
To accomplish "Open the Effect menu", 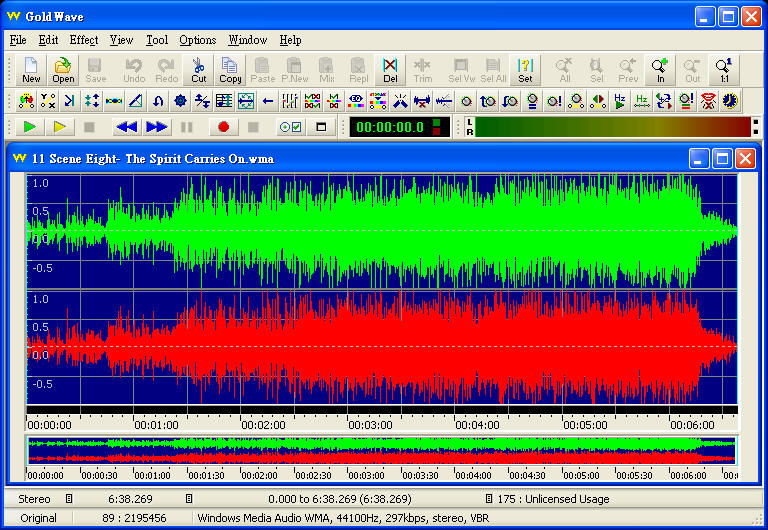I will tap(84, 40).
